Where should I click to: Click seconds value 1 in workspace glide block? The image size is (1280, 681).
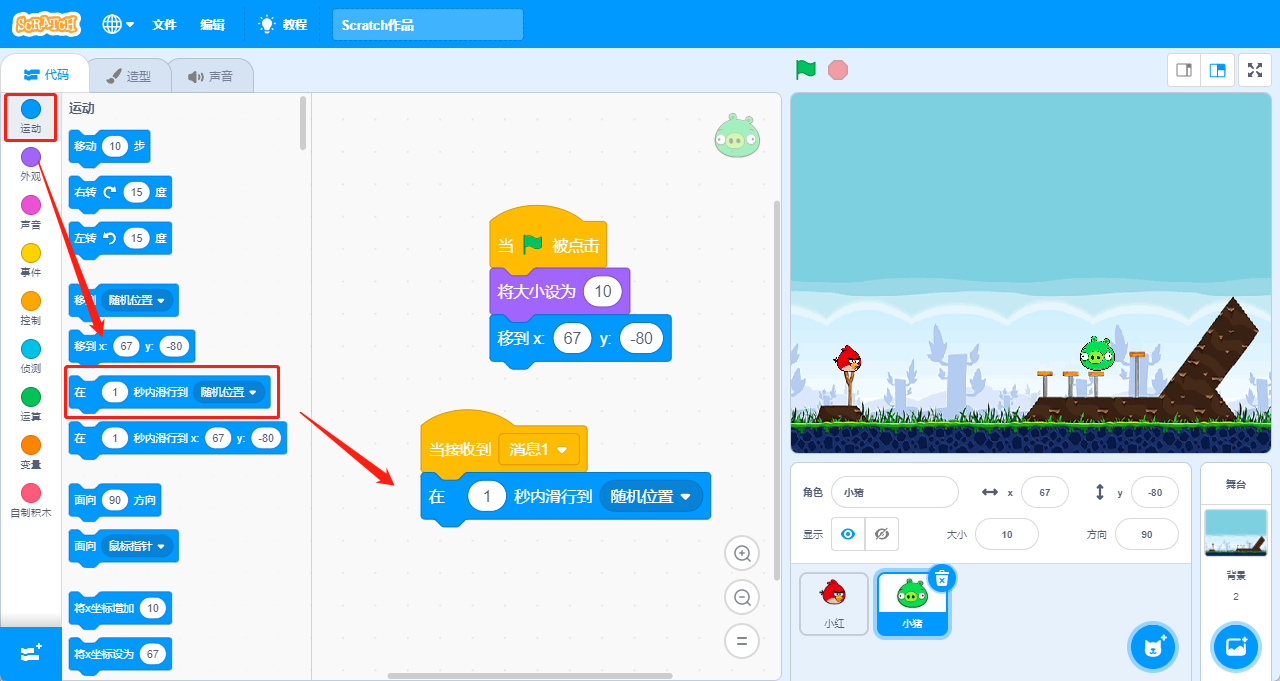click(x=487, y=496)
